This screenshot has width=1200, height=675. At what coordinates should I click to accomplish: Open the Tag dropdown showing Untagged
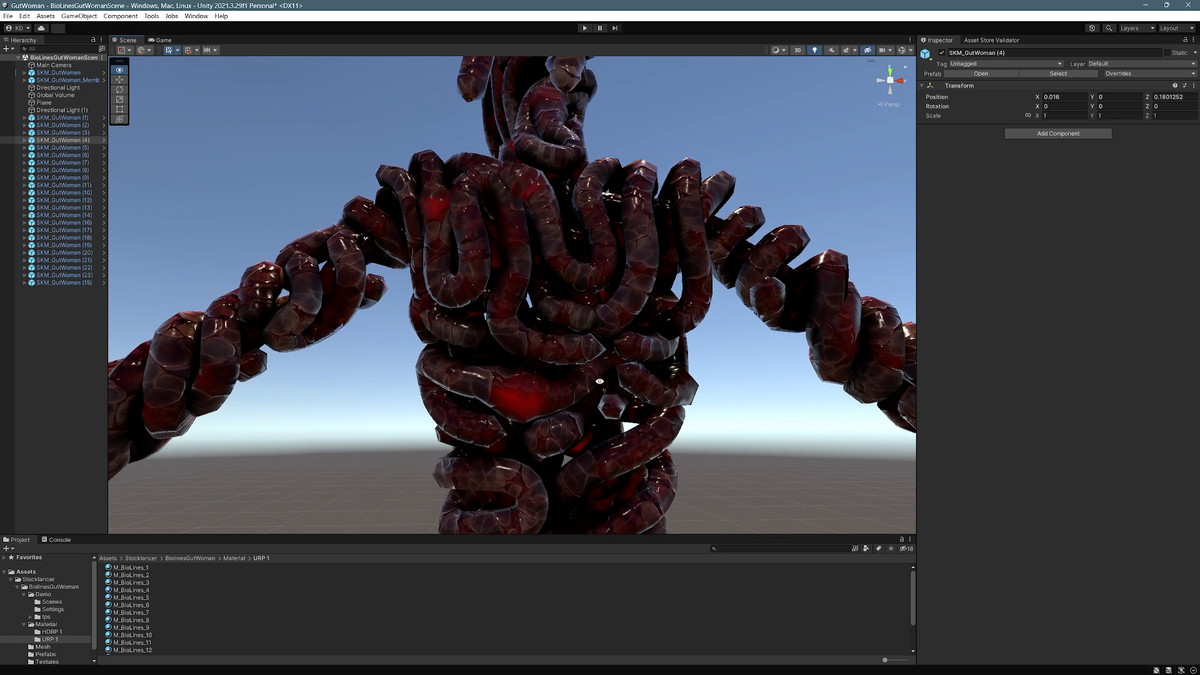tap(1005, 64)
